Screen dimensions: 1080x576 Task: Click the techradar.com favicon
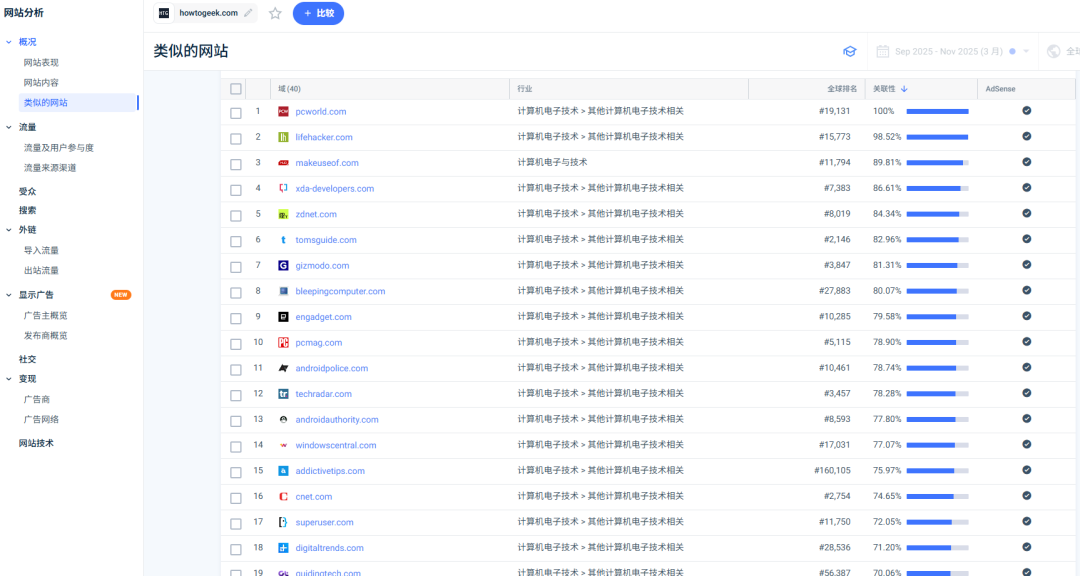tap(283, 394)
